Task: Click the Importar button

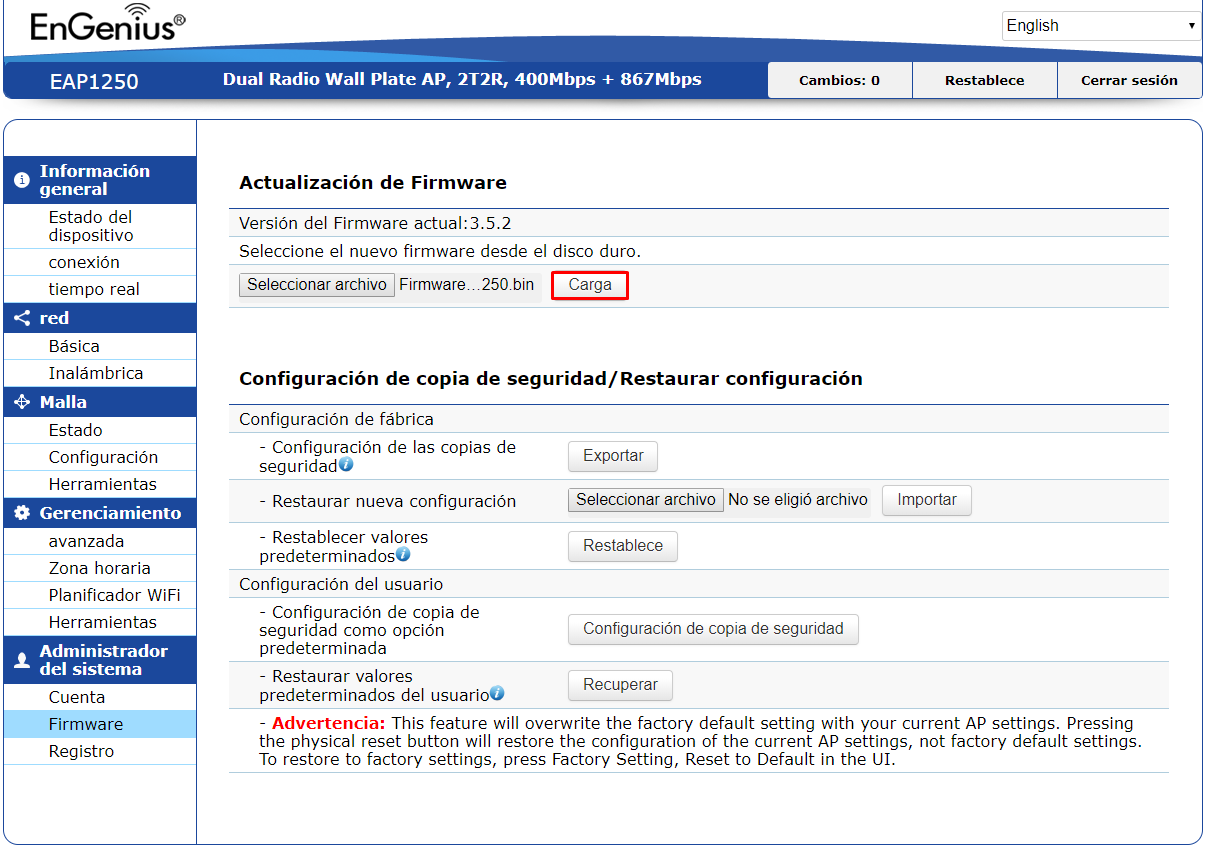Action: point(927,500)
